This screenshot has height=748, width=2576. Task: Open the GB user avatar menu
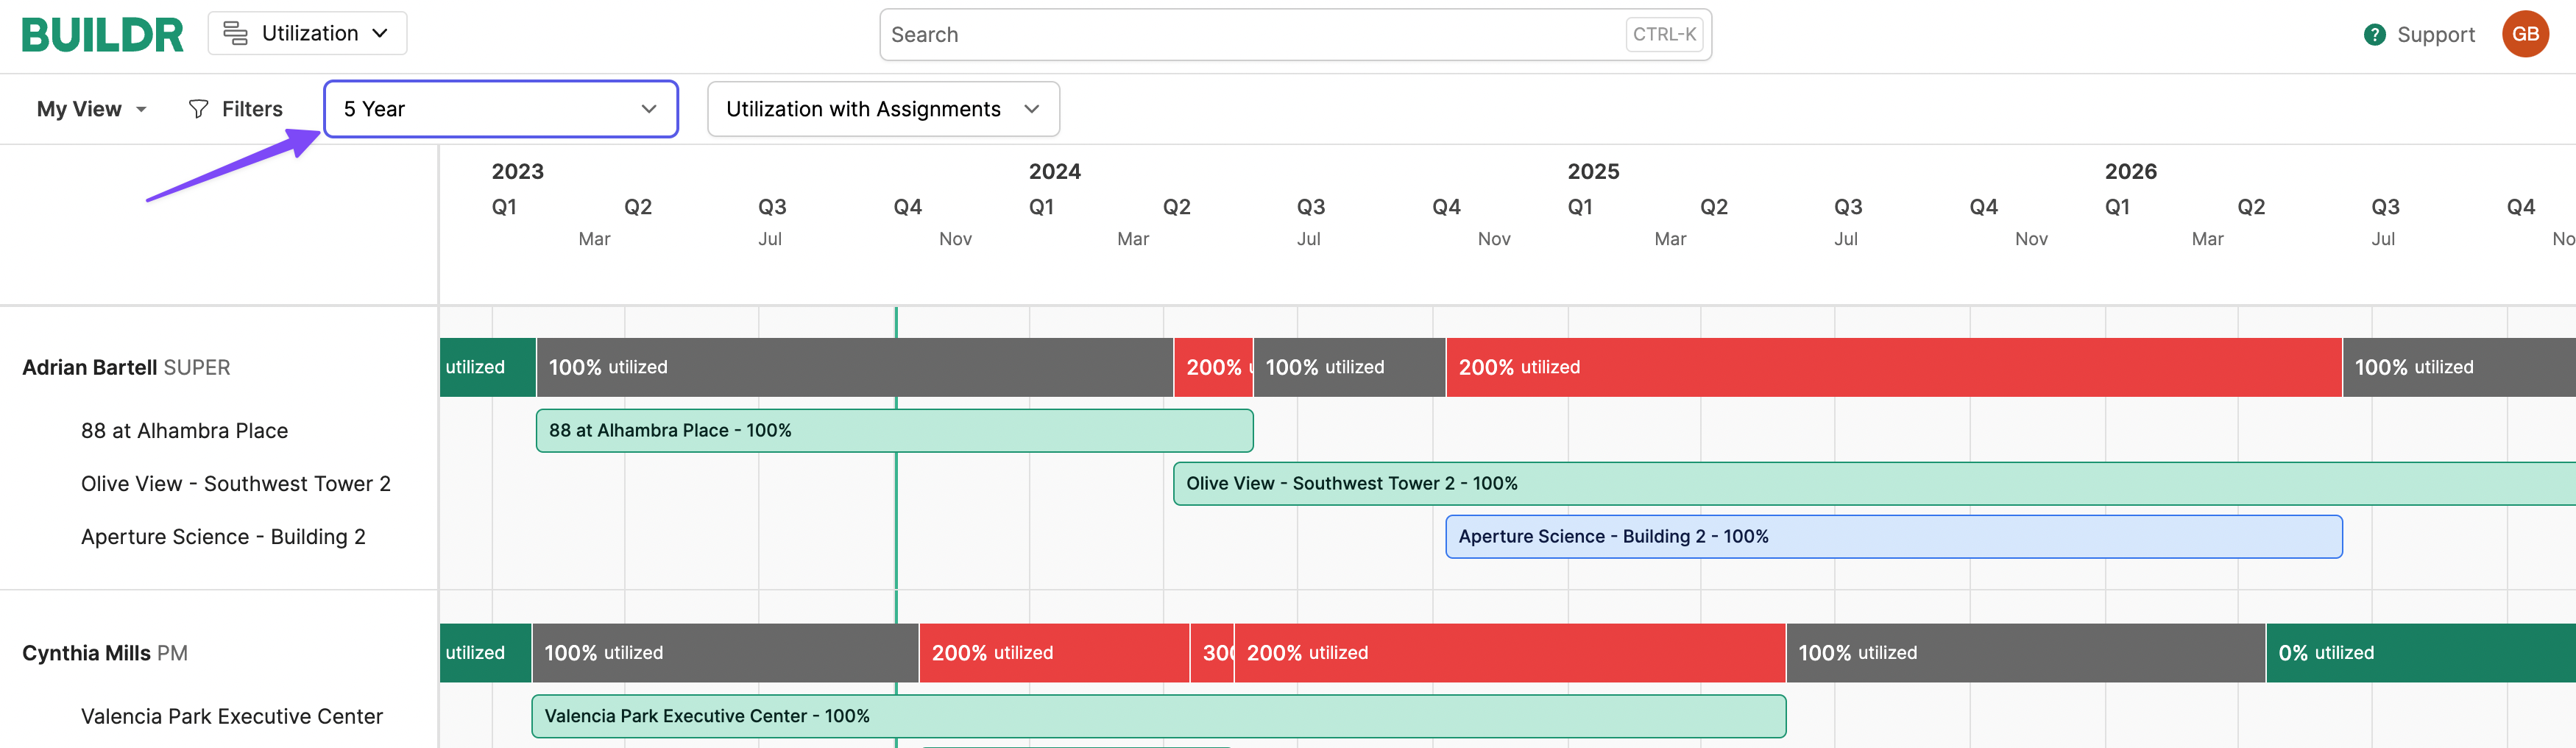pos(2524,34)
